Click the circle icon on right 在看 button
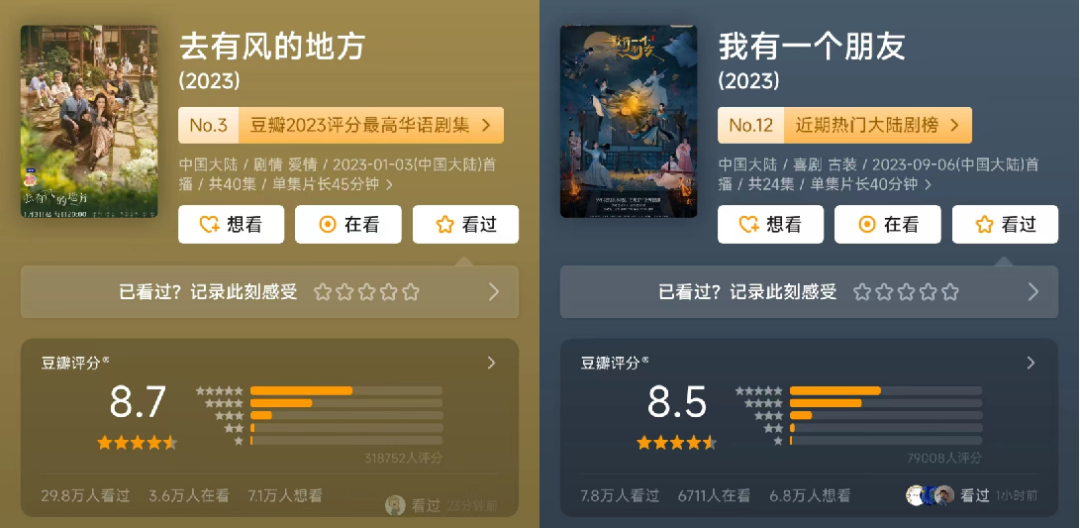 tap(867, 224)
